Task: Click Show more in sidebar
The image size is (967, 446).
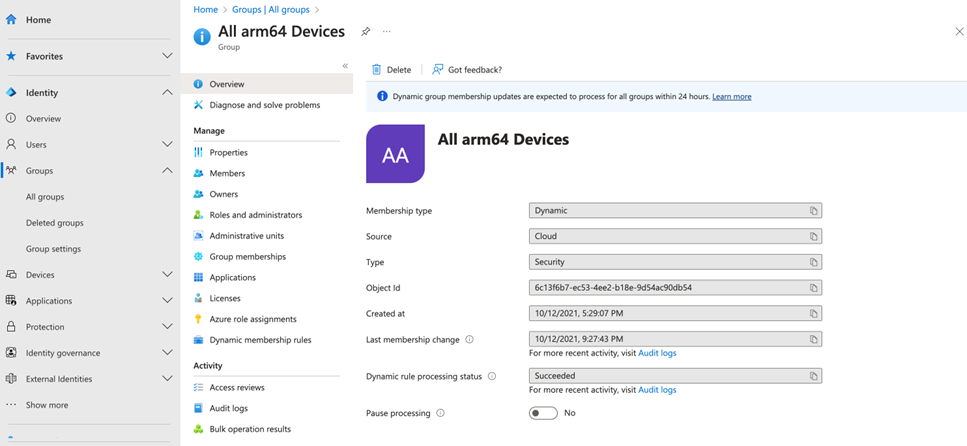Action: tap(47, 405)
